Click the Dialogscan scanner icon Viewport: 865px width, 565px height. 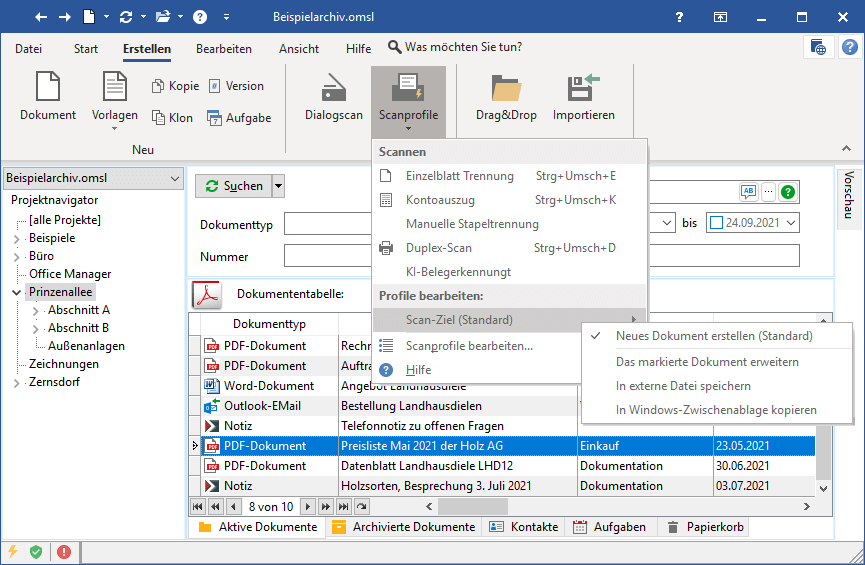click(x=333, y=89)
